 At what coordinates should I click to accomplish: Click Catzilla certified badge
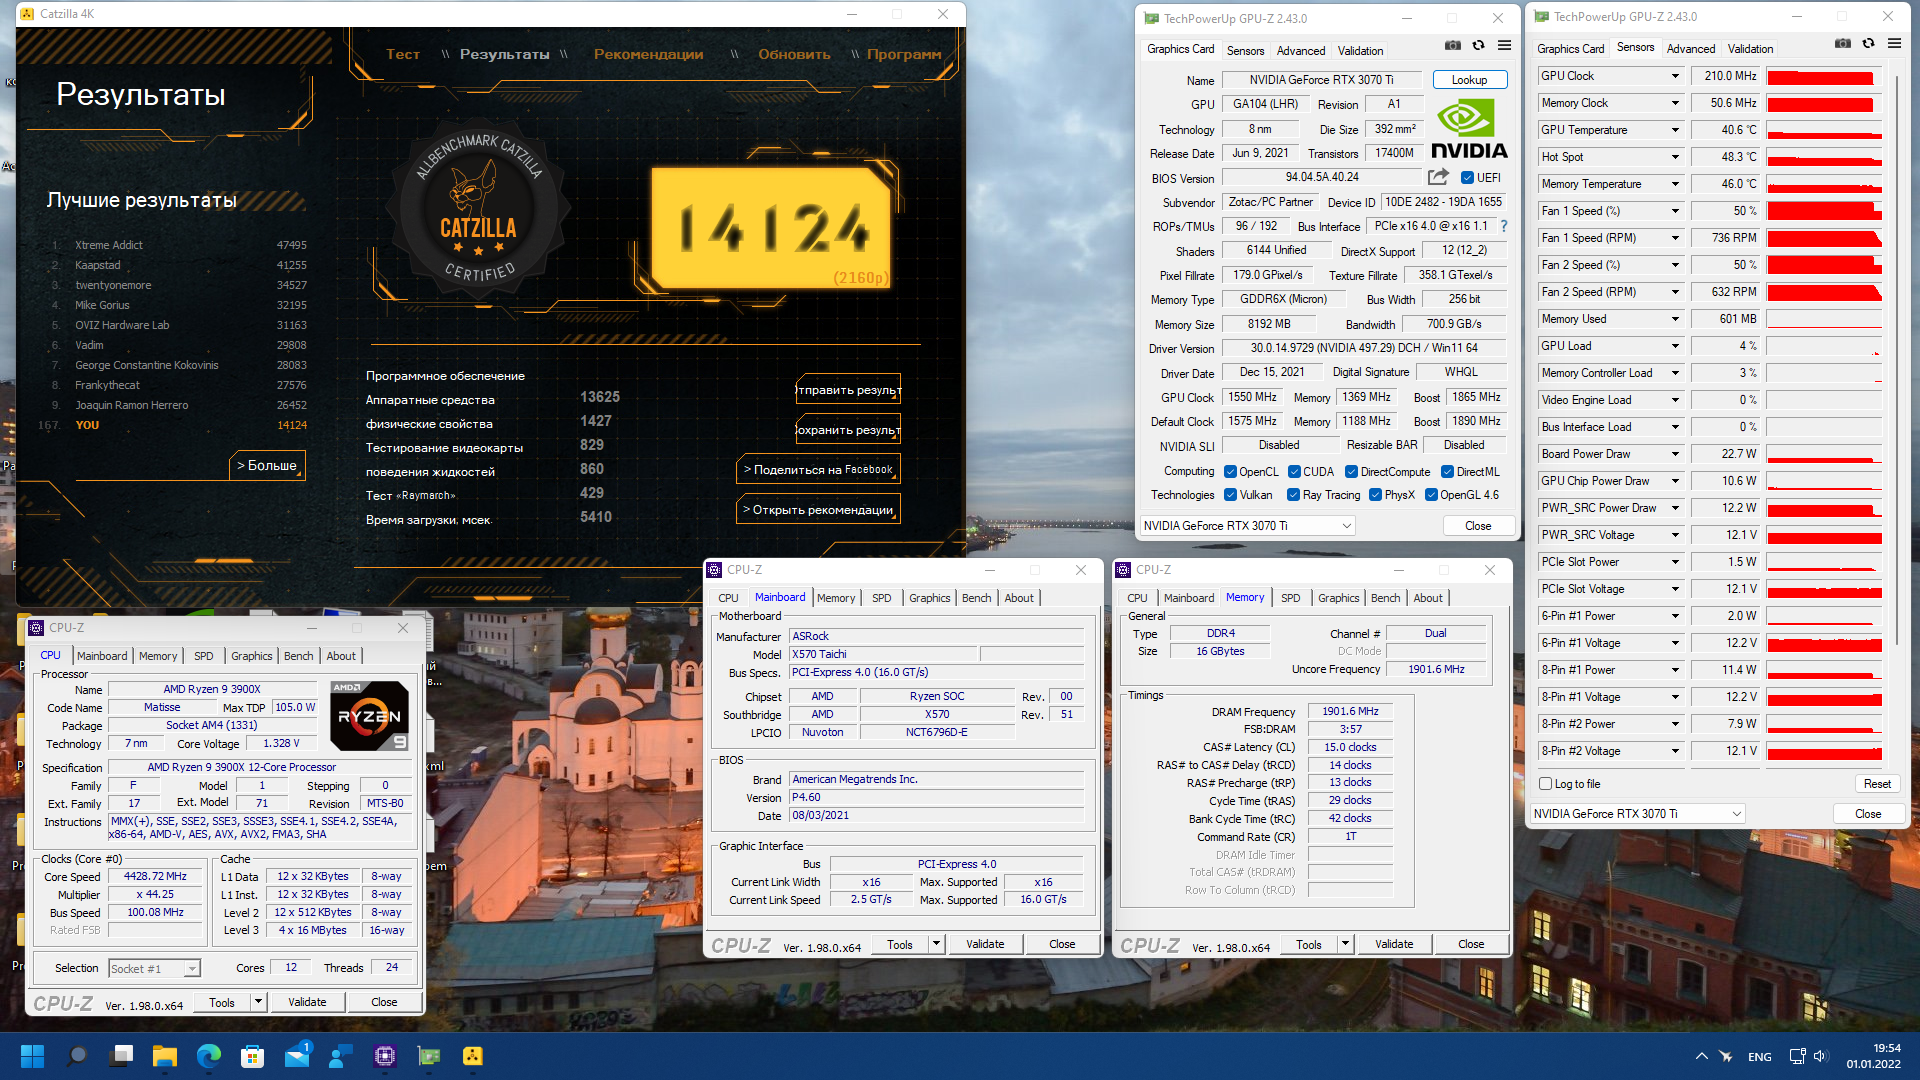479,207
